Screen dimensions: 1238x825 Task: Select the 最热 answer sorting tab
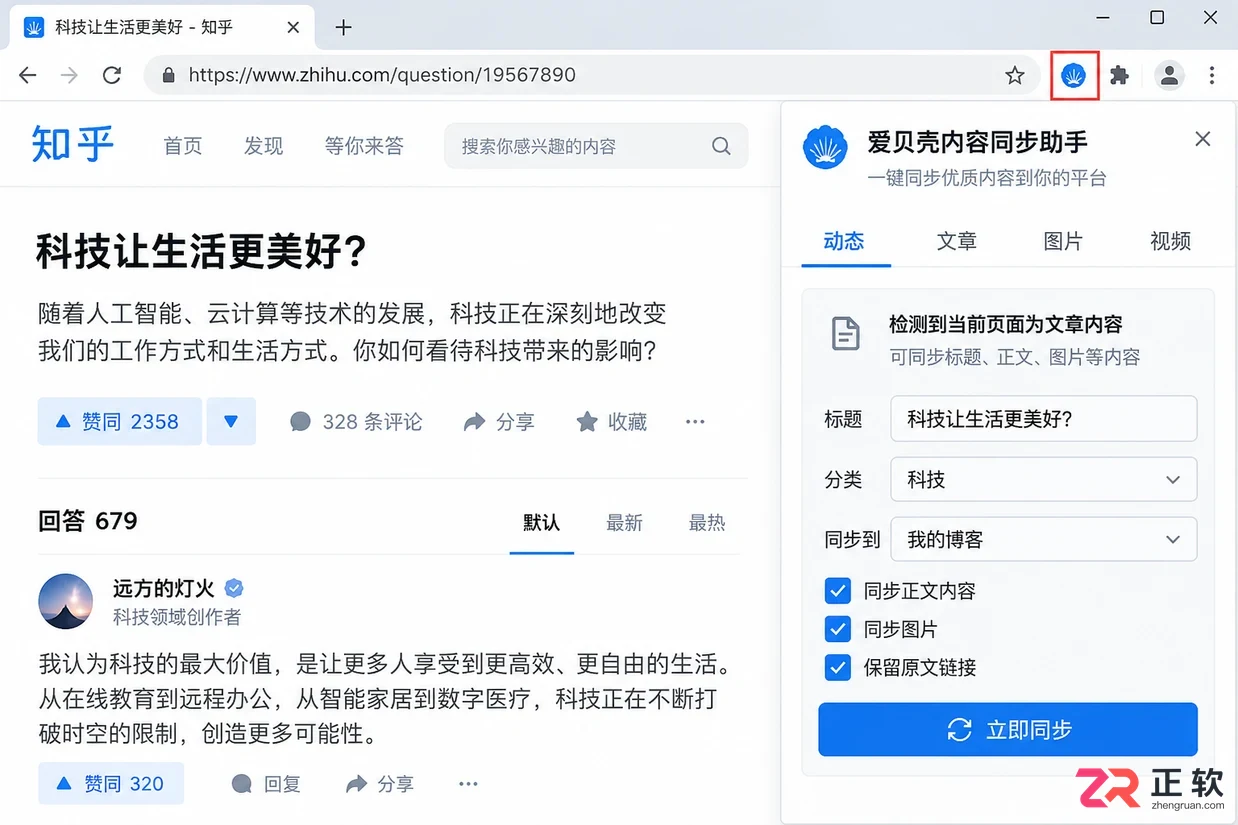(707, 523)
